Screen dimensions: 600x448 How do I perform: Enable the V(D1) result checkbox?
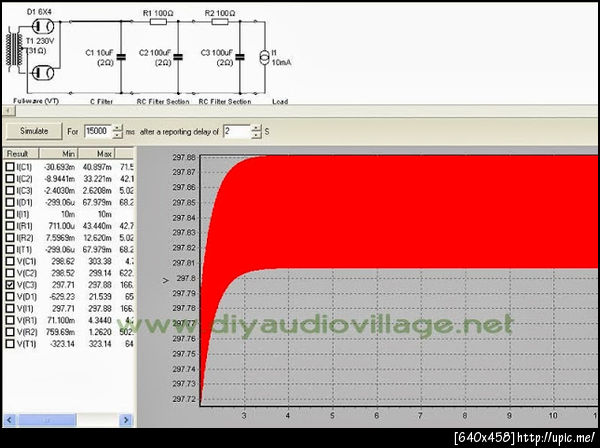(10, 296)
